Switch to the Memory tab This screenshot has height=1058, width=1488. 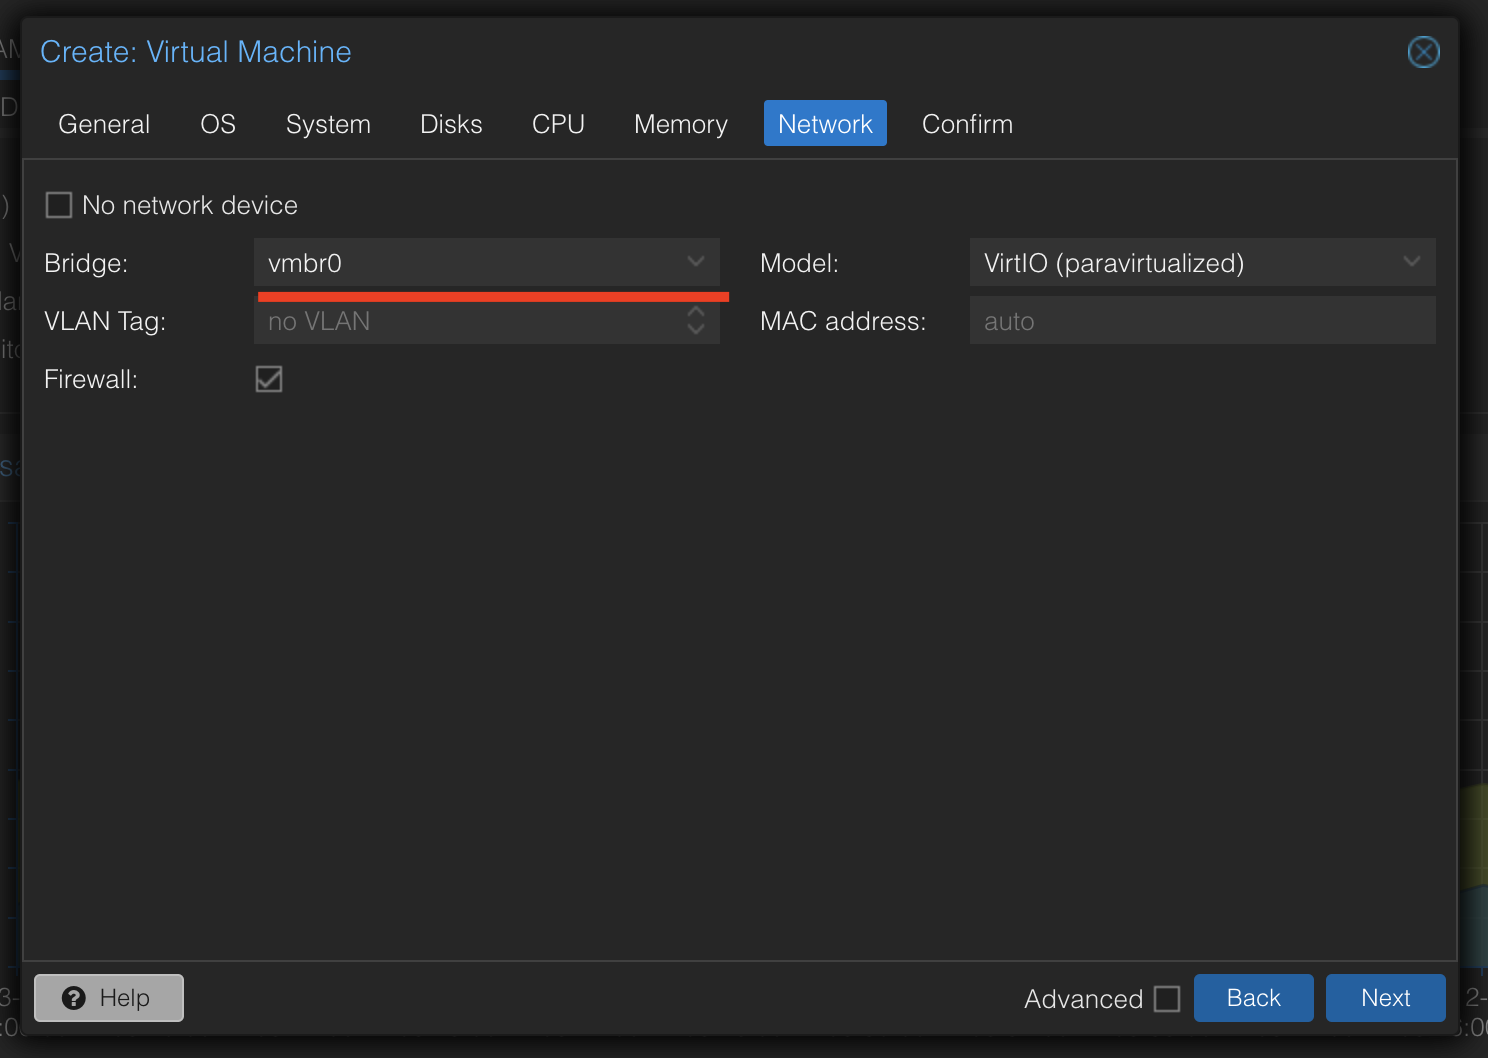coord(681,124)
